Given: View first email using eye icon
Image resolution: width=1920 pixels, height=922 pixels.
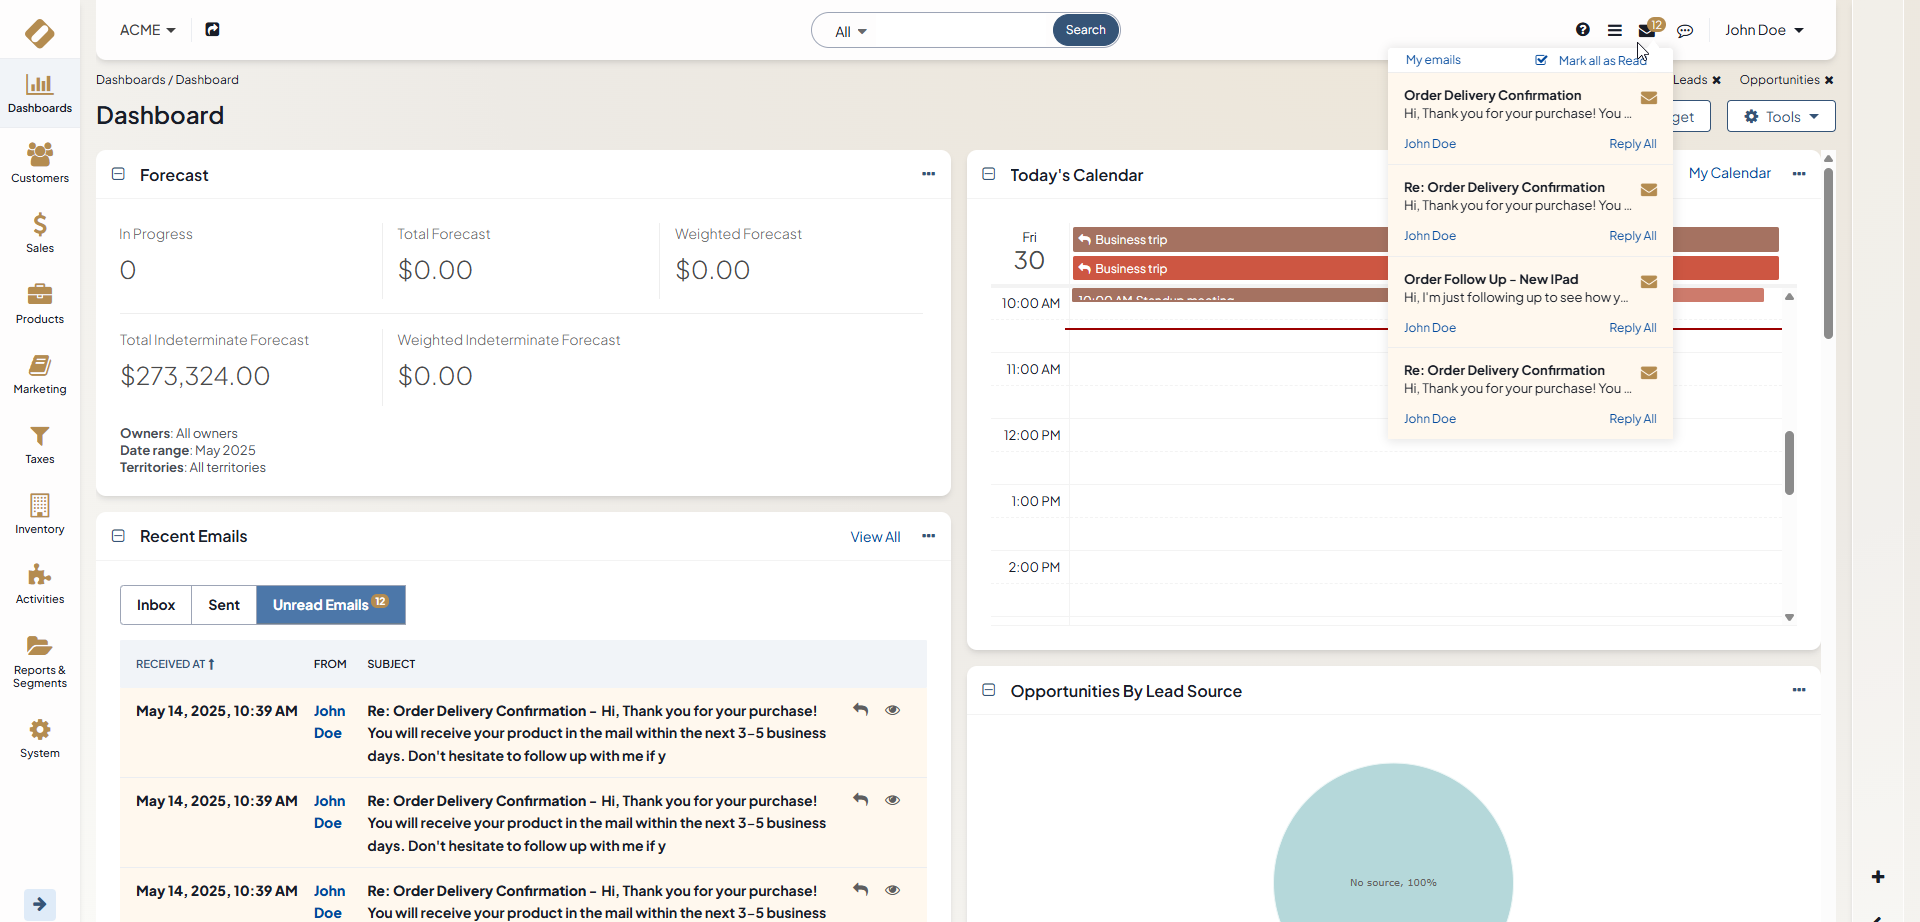Looking at the screenshot, I should point(893,710).
